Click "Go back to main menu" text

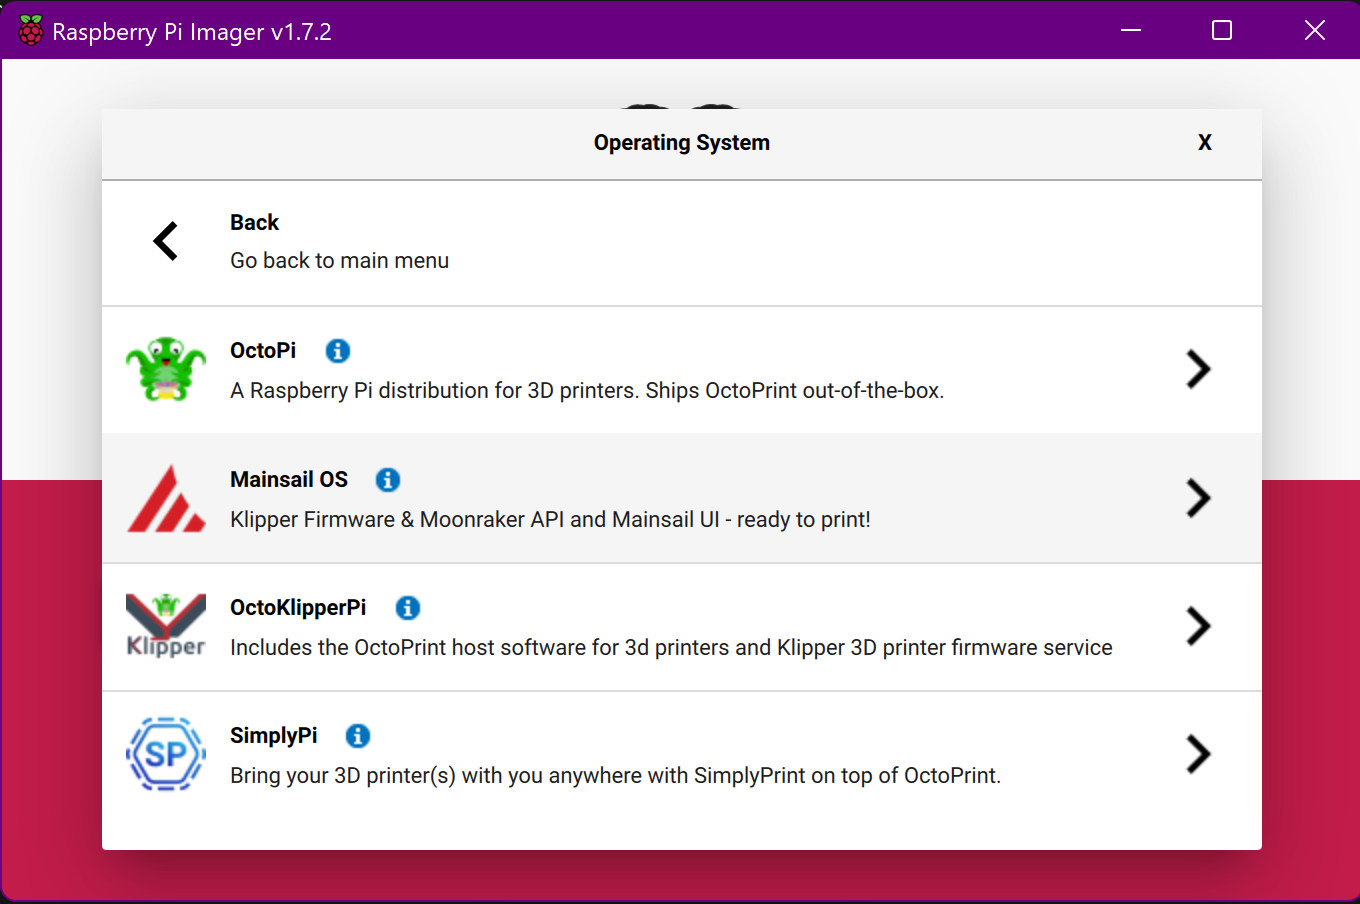(339, 261)
